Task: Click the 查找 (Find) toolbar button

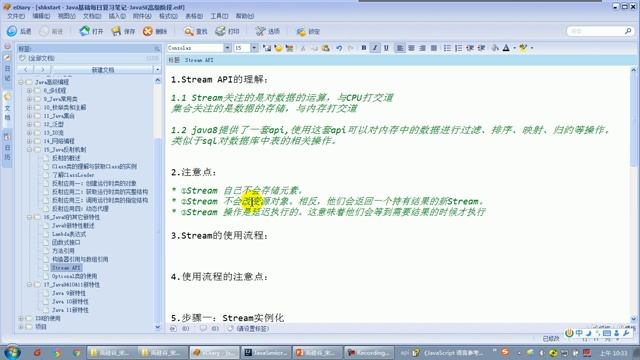Action: 196,31
